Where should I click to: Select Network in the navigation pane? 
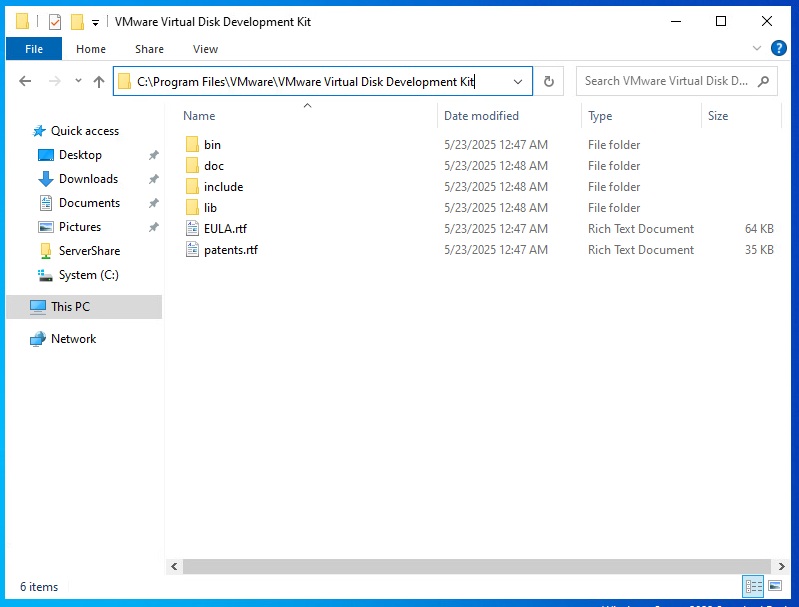pos(73,339)
